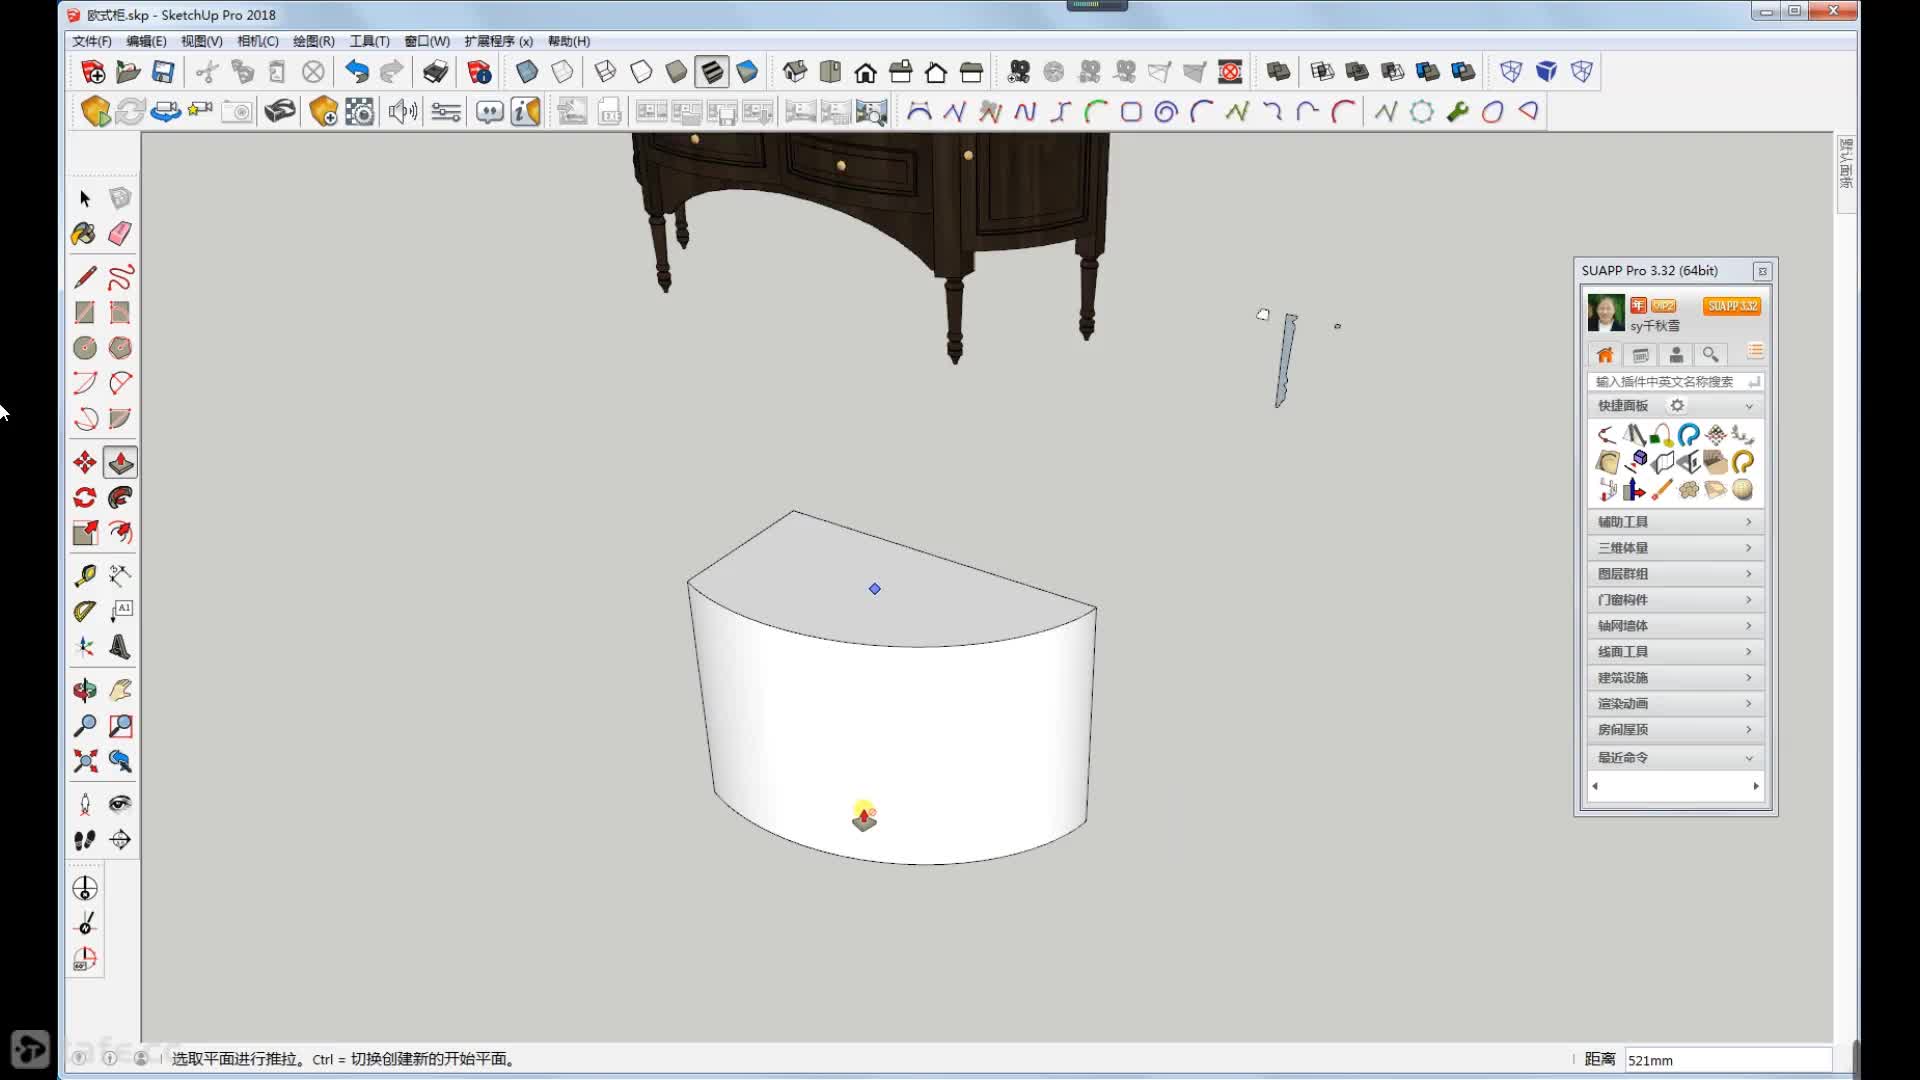Screen dimensions: 1920x1080
Task: Open the speaker sound icon
Action: coord(402,111)
